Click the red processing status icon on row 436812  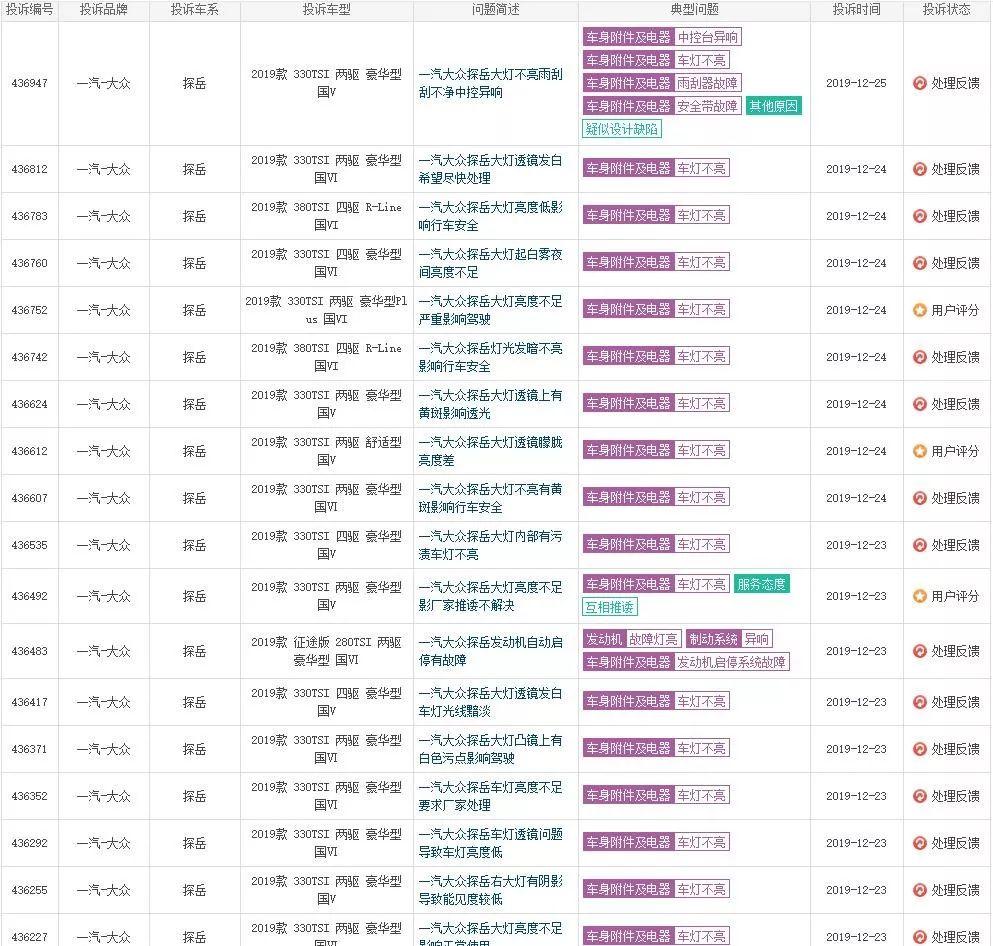coord(919,168)
